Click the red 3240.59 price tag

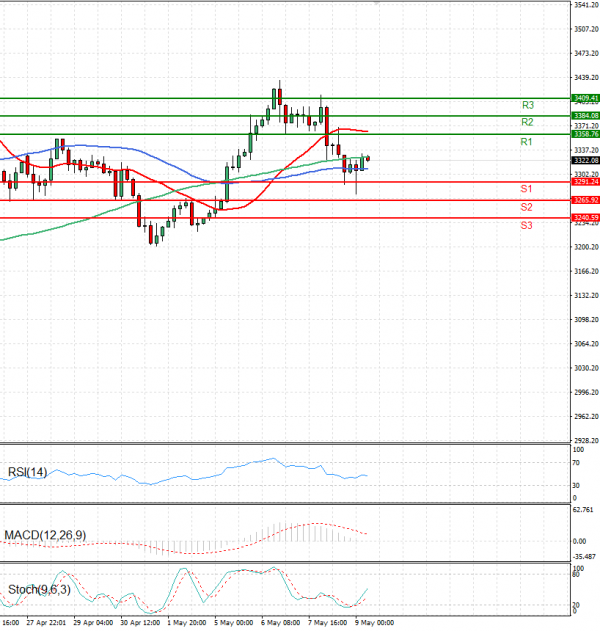(x=585, y=217)
